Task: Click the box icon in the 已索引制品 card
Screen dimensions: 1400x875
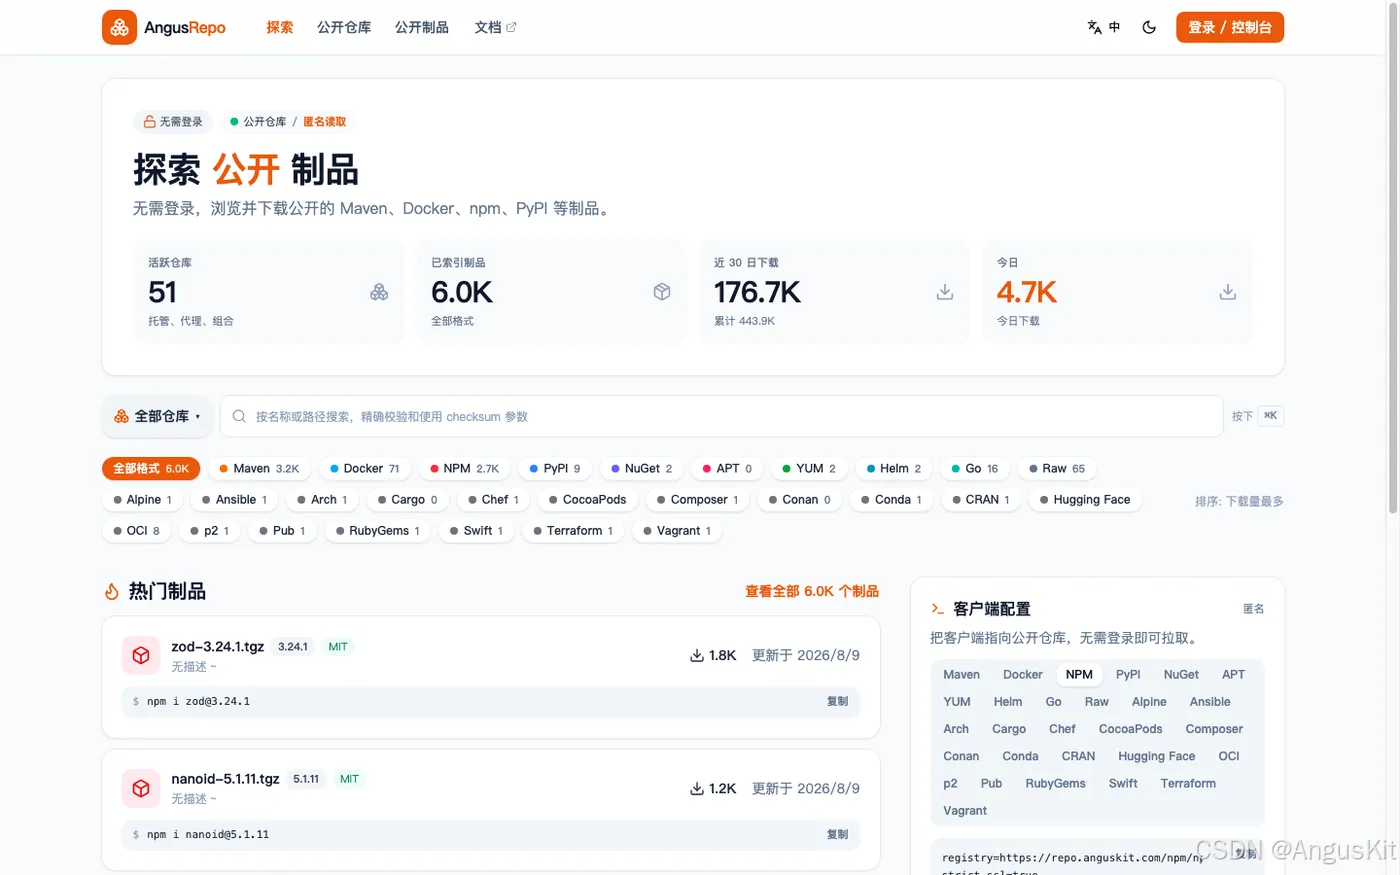Action: coord(662,292)
